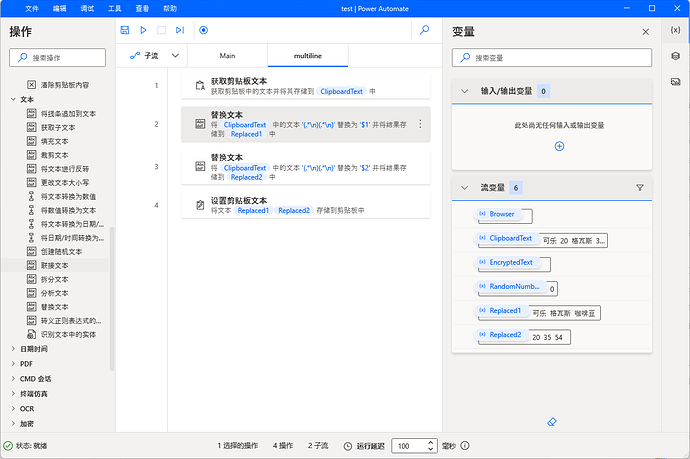690x459 pixels.
Task: Open the 查看 menu
Action: pos(142,8)
